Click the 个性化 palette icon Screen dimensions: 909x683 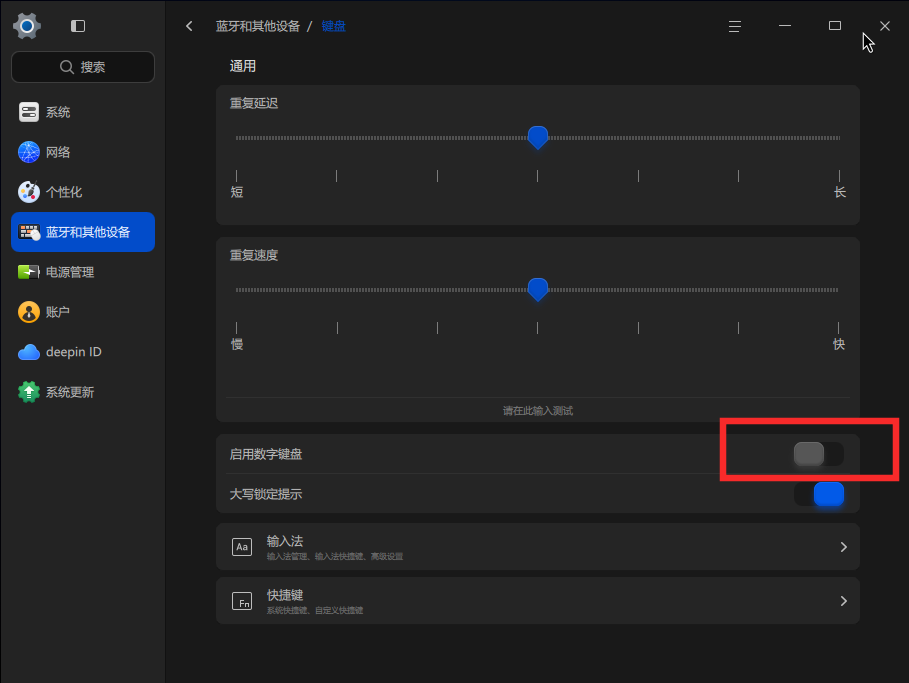28,192
